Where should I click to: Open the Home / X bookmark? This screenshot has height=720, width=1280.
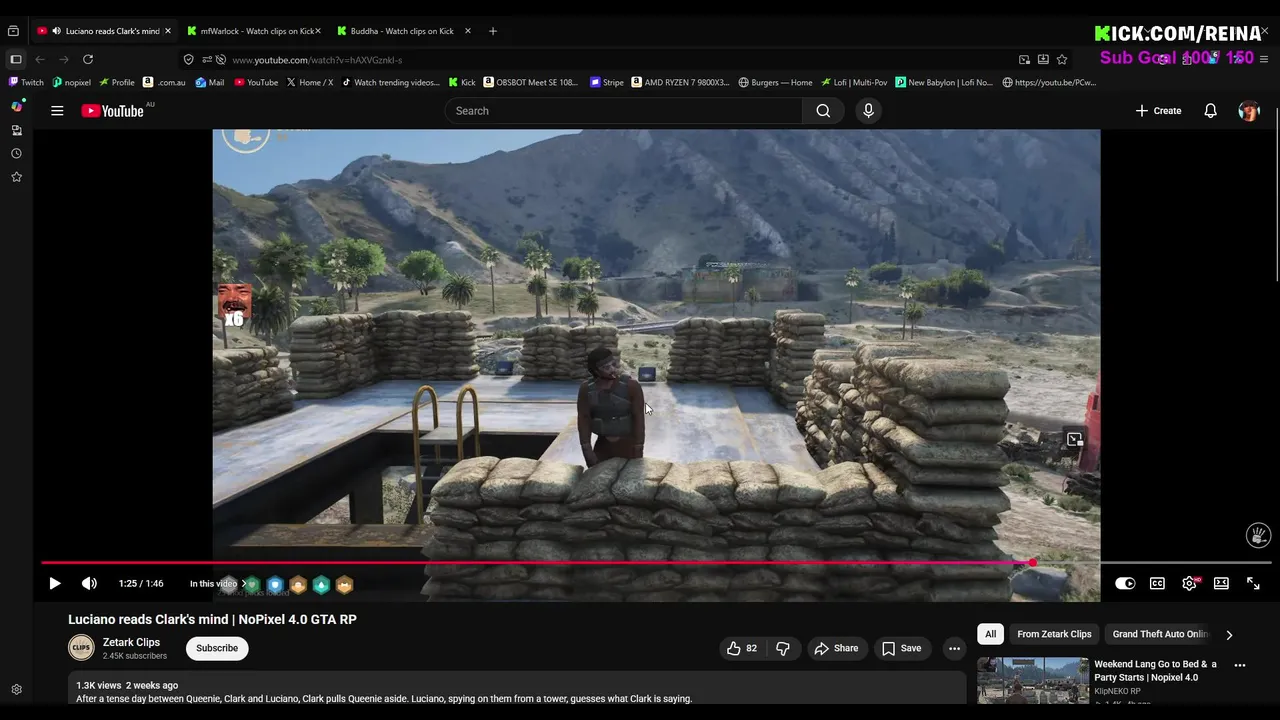pyautogui.click(x=310, y=82)
